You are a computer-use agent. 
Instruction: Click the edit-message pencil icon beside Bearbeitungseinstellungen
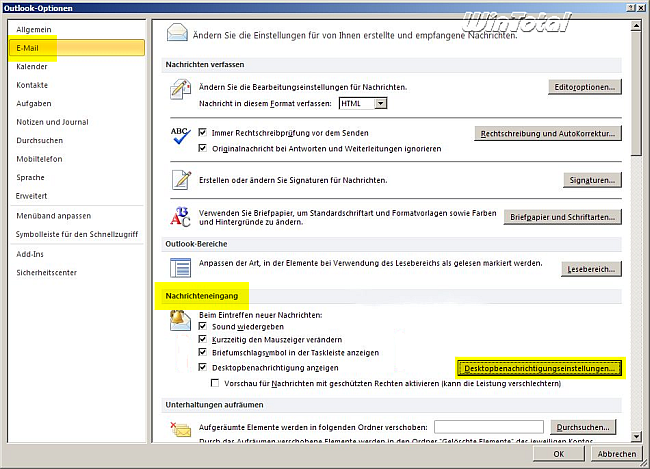pyautogui.click(x=181, y=89)
